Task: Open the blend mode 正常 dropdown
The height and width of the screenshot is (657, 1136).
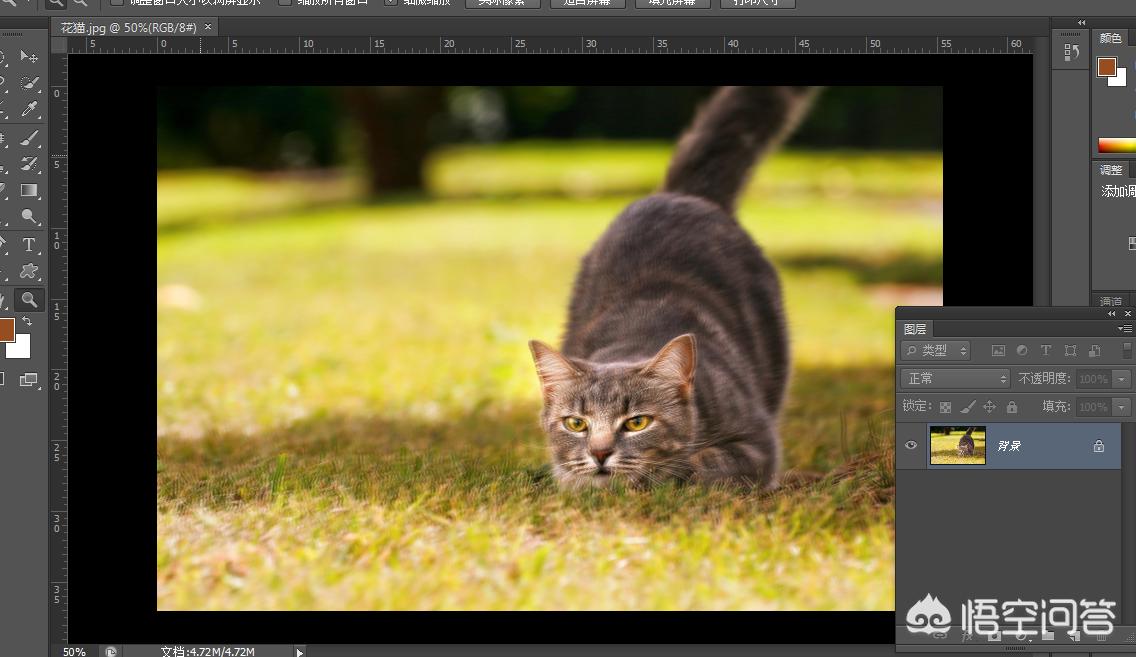Action: coord(956,379)
